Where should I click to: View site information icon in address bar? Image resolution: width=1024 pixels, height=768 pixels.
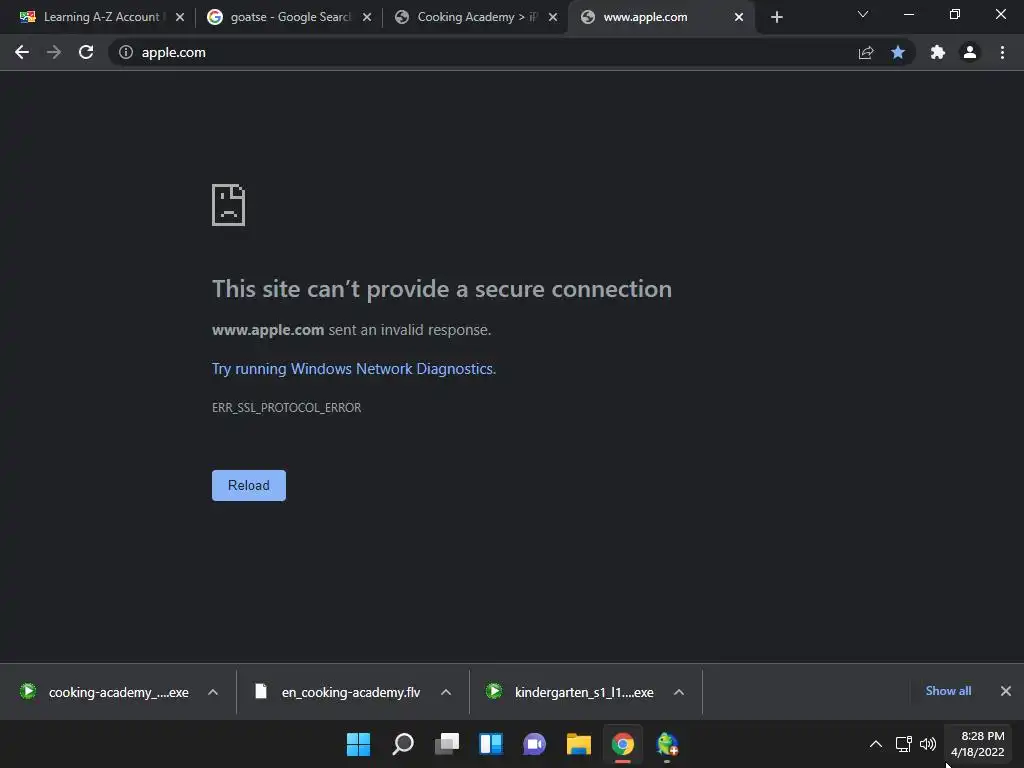(x=126, y=52)
